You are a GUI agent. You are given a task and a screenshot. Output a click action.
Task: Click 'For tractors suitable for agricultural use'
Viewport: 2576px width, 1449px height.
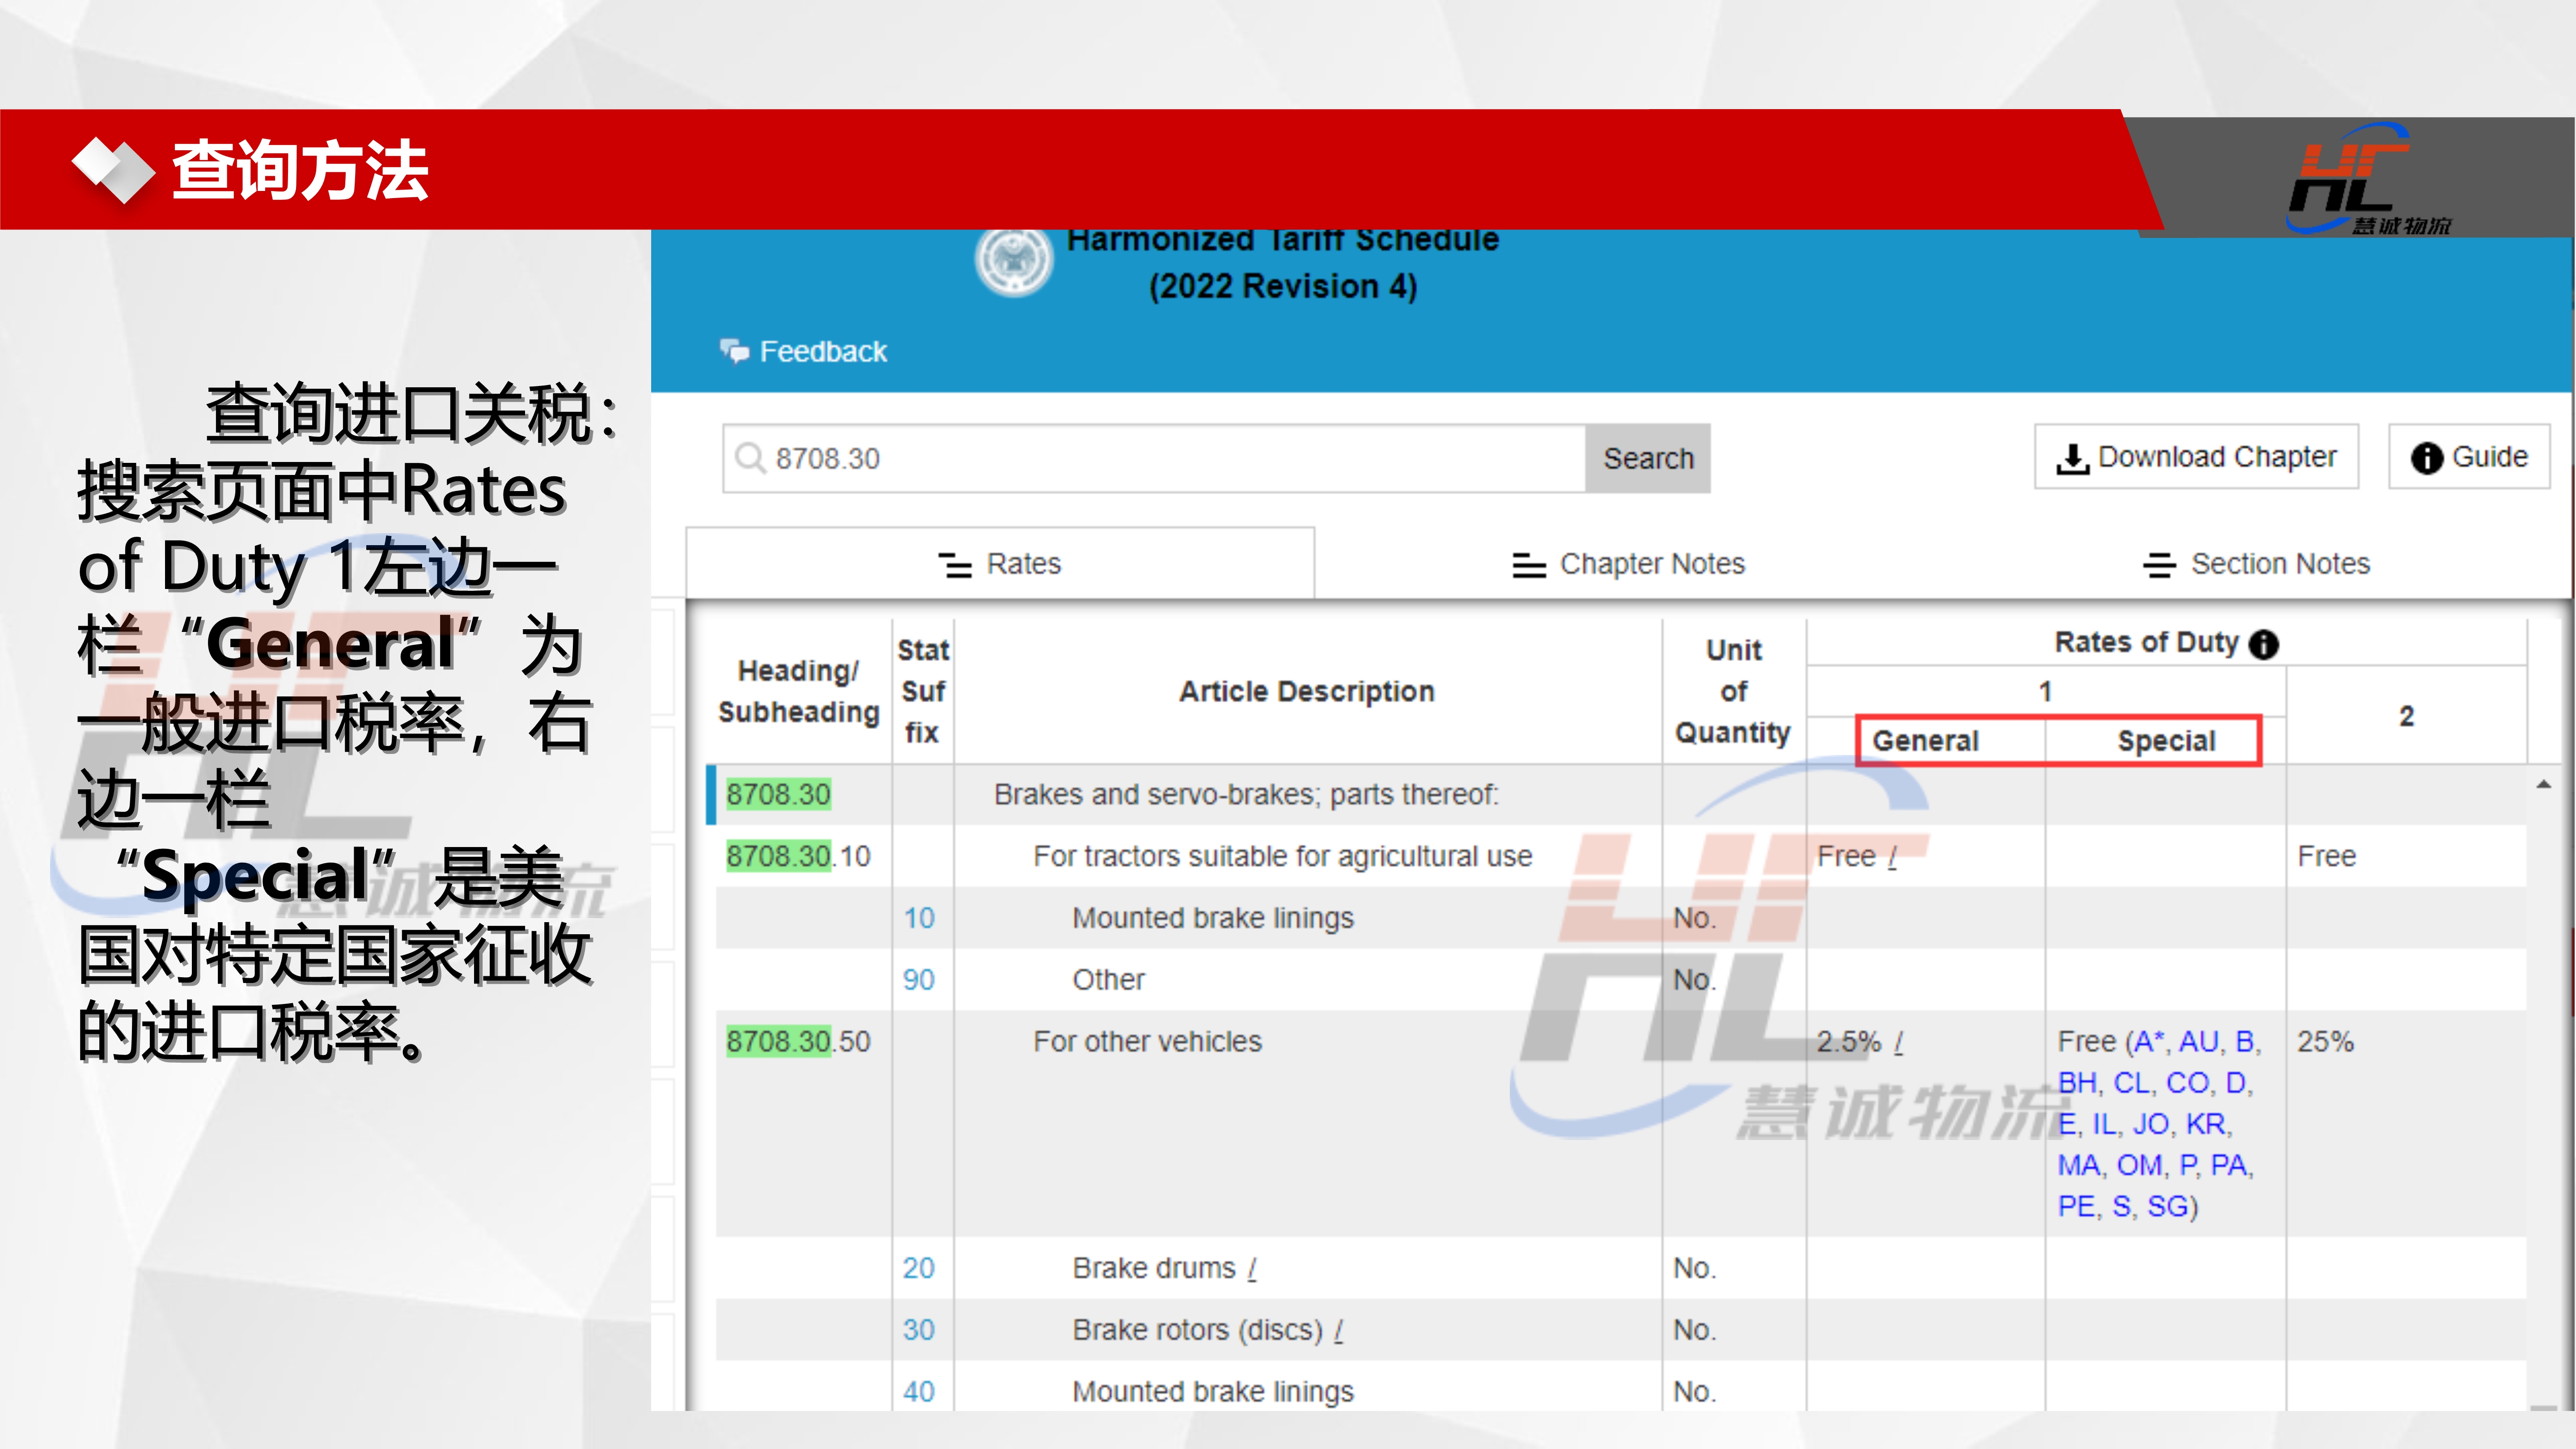(x=1282, y=856)
